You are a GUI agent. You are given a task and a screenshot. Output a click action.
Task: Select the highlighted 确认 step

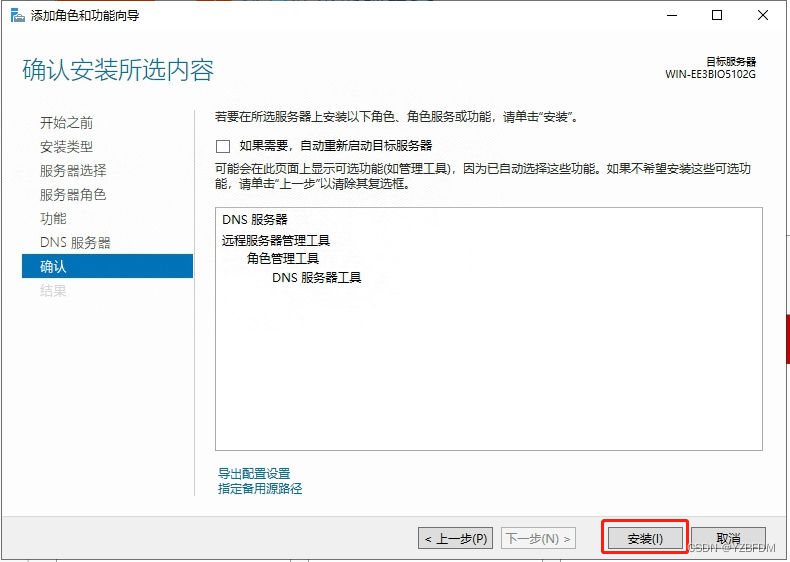coord(107,266)
